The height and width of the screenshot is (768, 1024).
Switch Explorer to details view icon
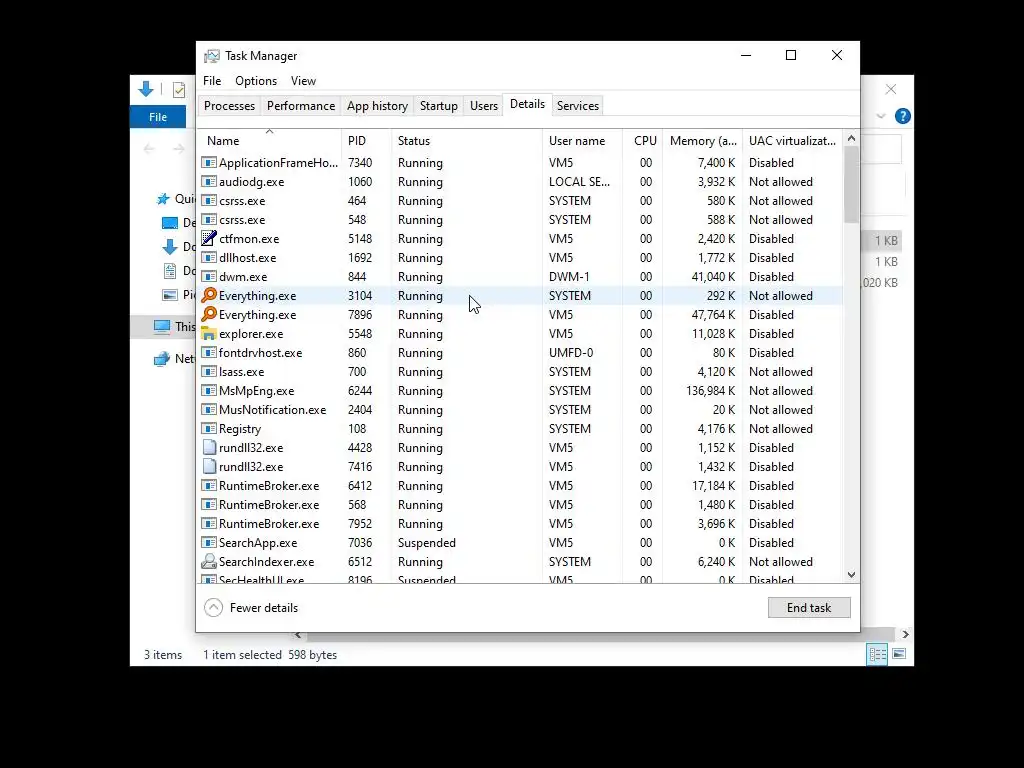pos(877,654)
